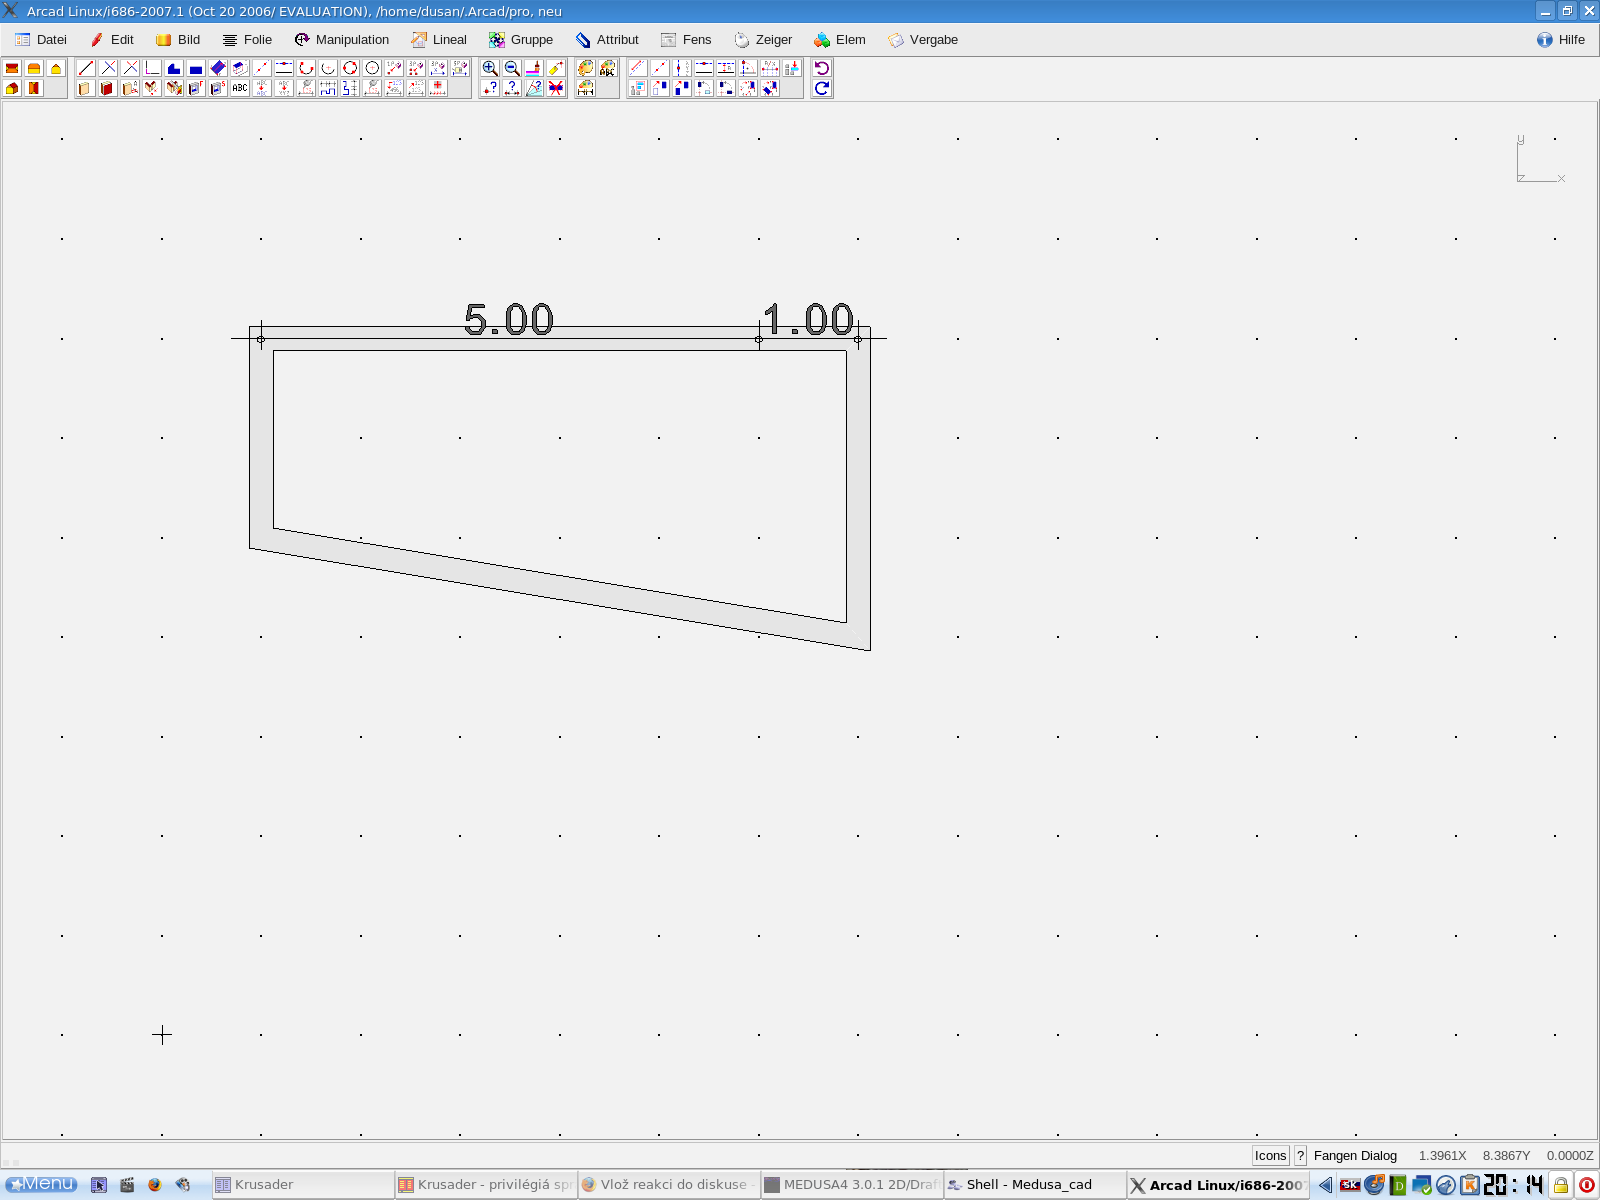Click the lock screen tray icon
The height and width of the screenshot is (1200, 1600).
click(x=1561, y=1185)
